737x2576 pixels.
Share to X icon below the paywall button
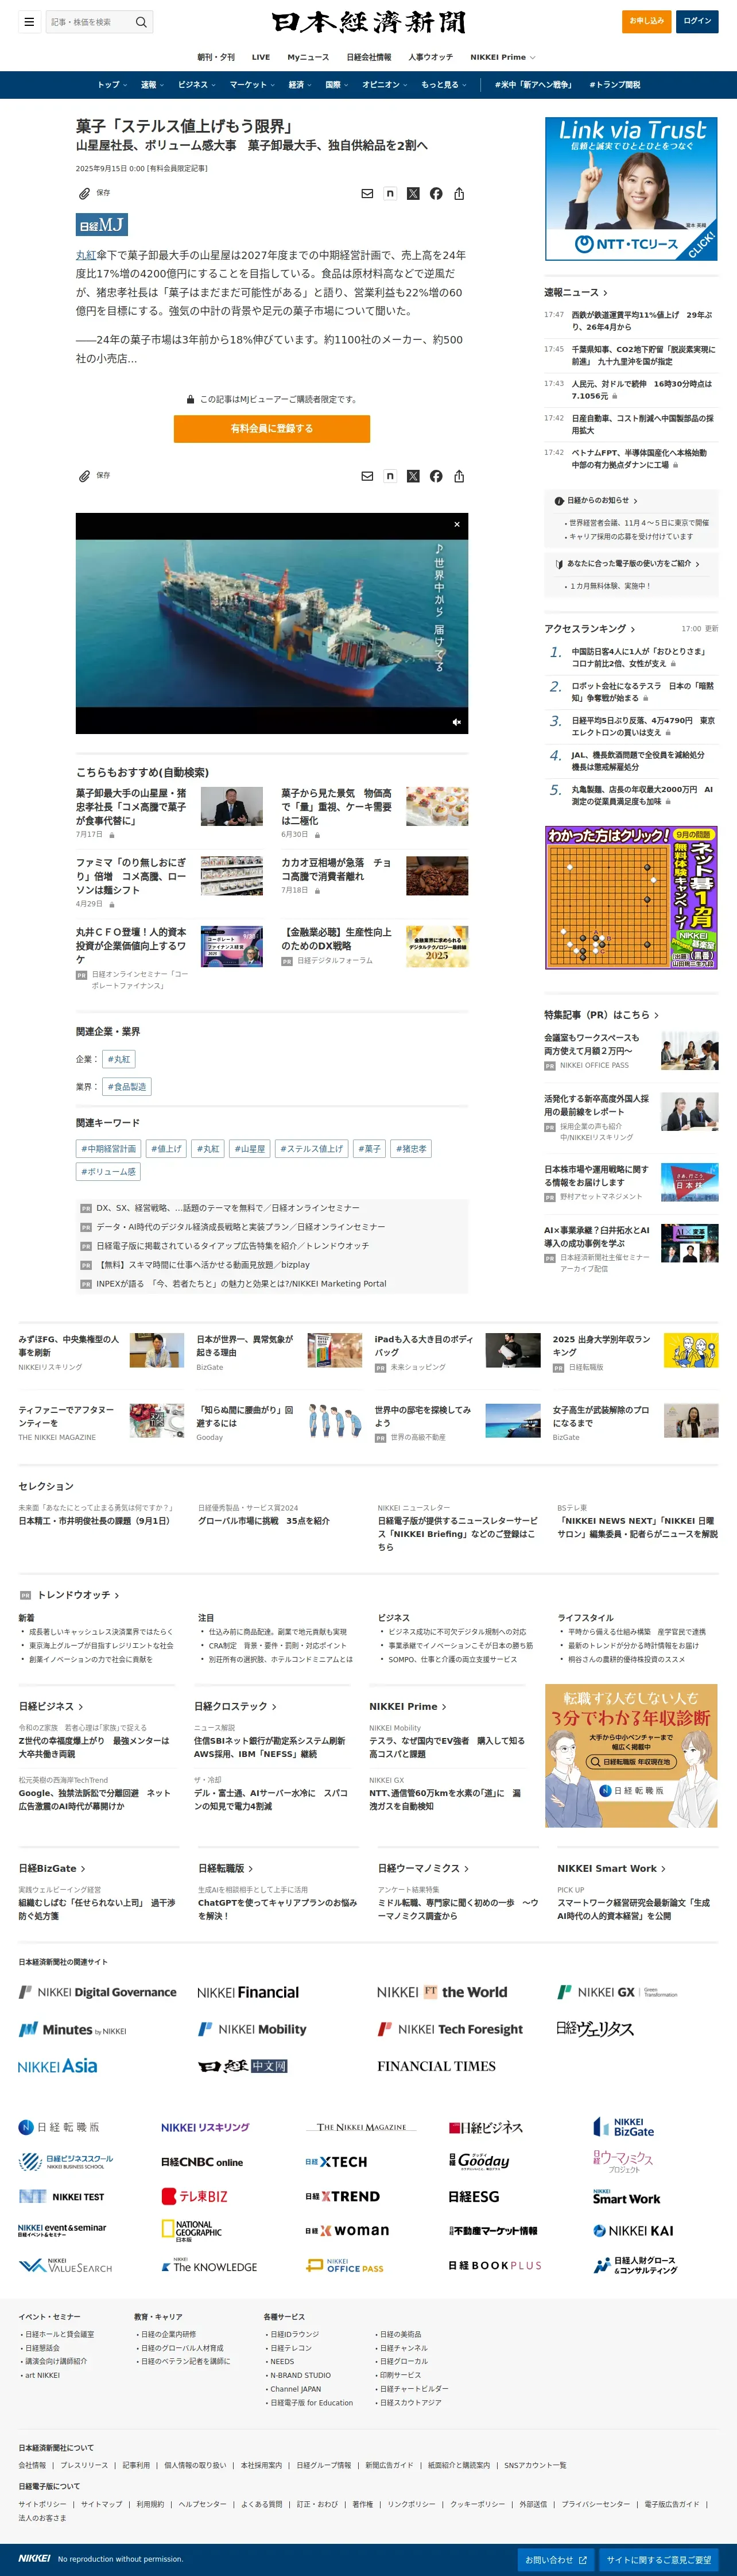(x=413, y=476)
